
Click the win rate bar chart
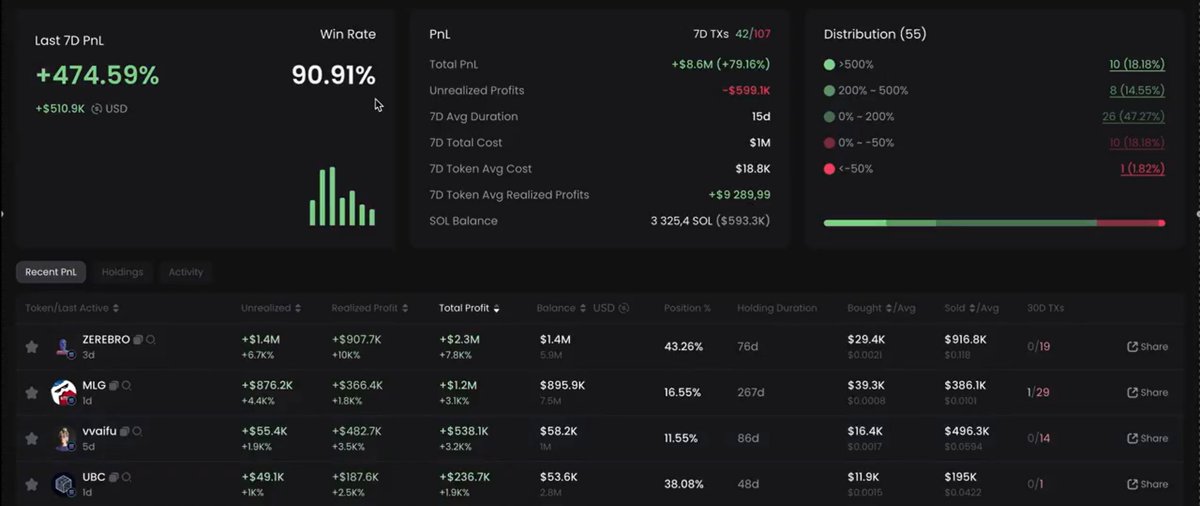(x=342, y=198)
